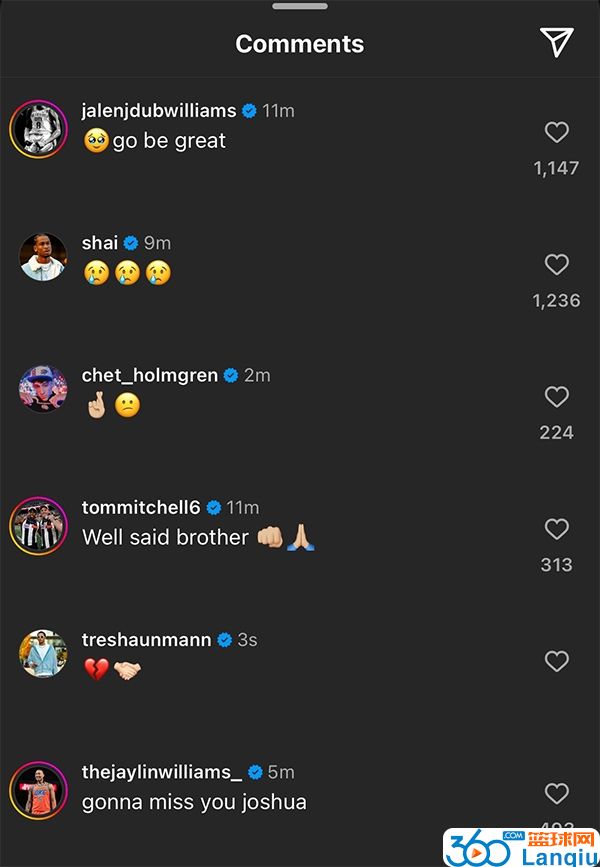Open the jalenjdubwilliams username link
The image size is (600, 867).
159,111
